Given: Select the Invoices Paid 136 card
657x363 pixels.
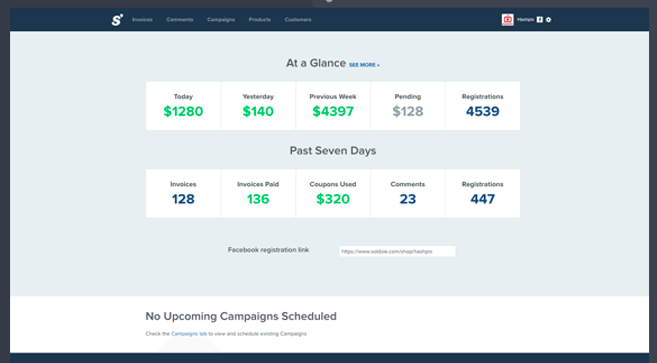Looking at the screenshot, I should (258, 193).
